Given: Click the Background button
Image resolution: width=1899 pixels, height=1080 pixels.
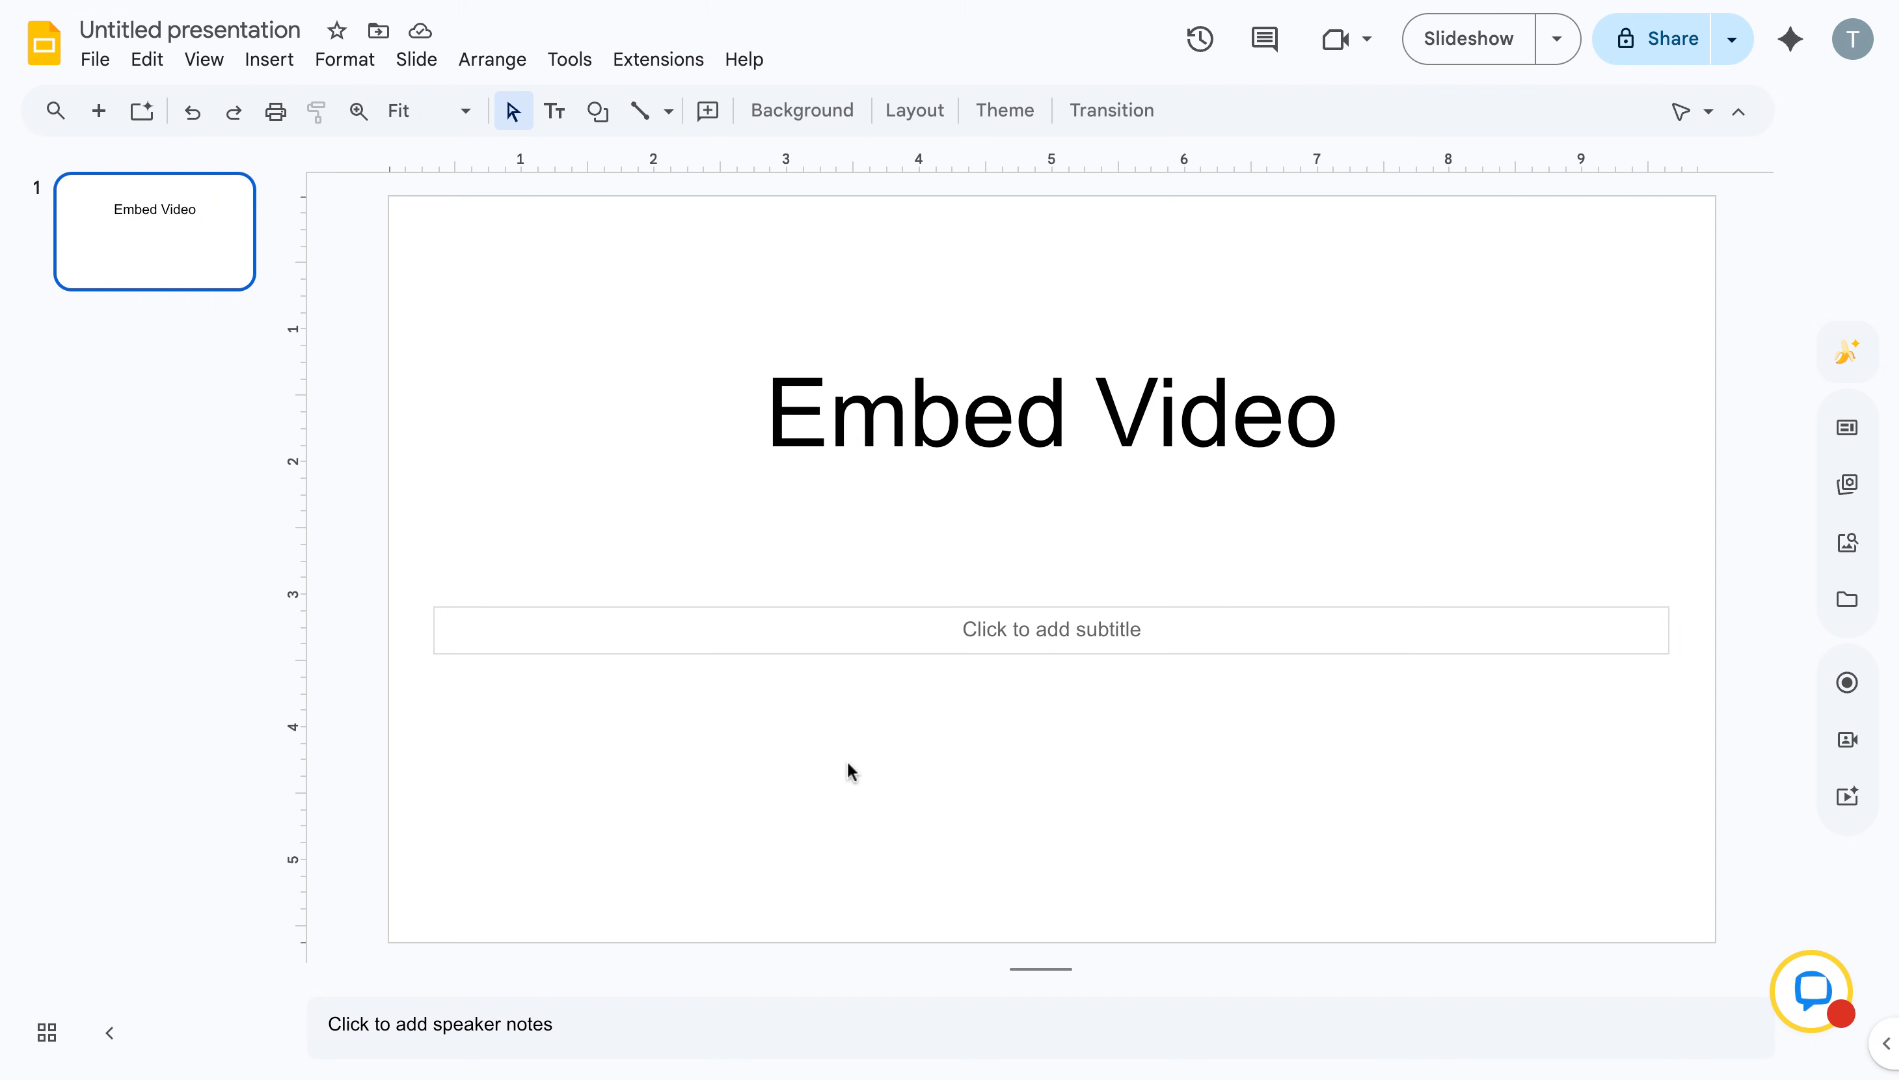Looking at the screenshot, I should coord(802,111).
